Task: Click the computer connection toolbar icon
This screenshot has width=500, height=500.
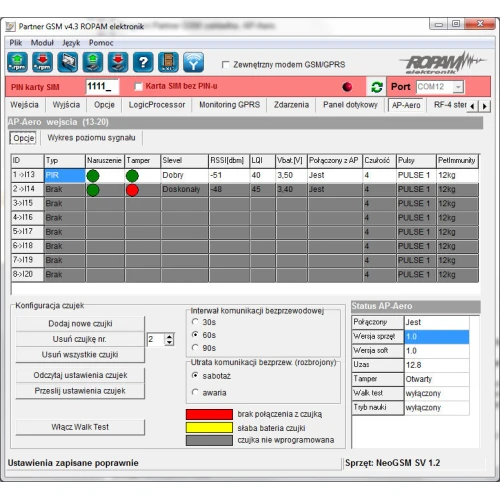Action: [68, 62]
